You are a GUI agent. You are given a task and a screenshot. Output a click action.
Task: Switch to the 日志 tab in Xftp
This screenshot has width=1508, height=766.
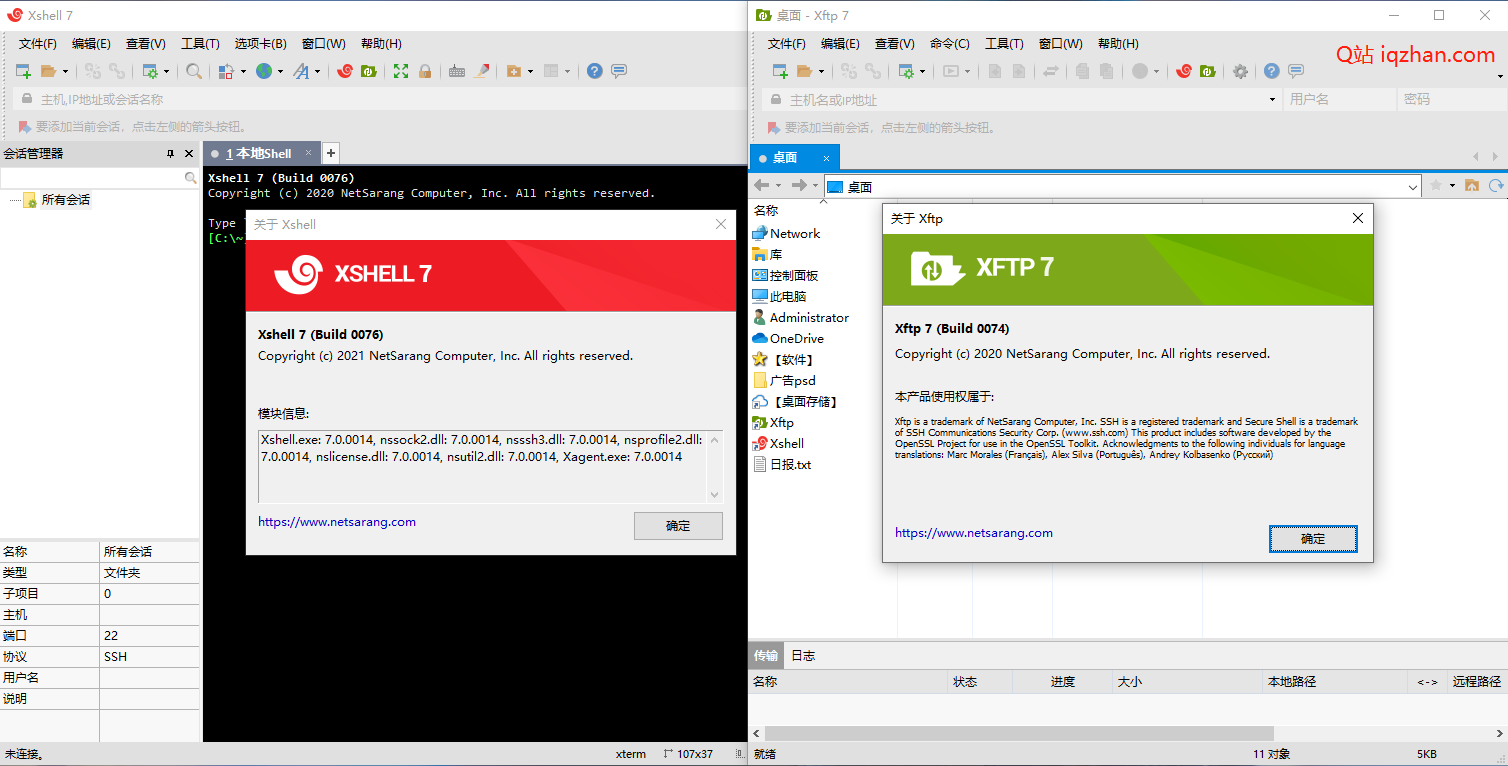coord(803,656)
